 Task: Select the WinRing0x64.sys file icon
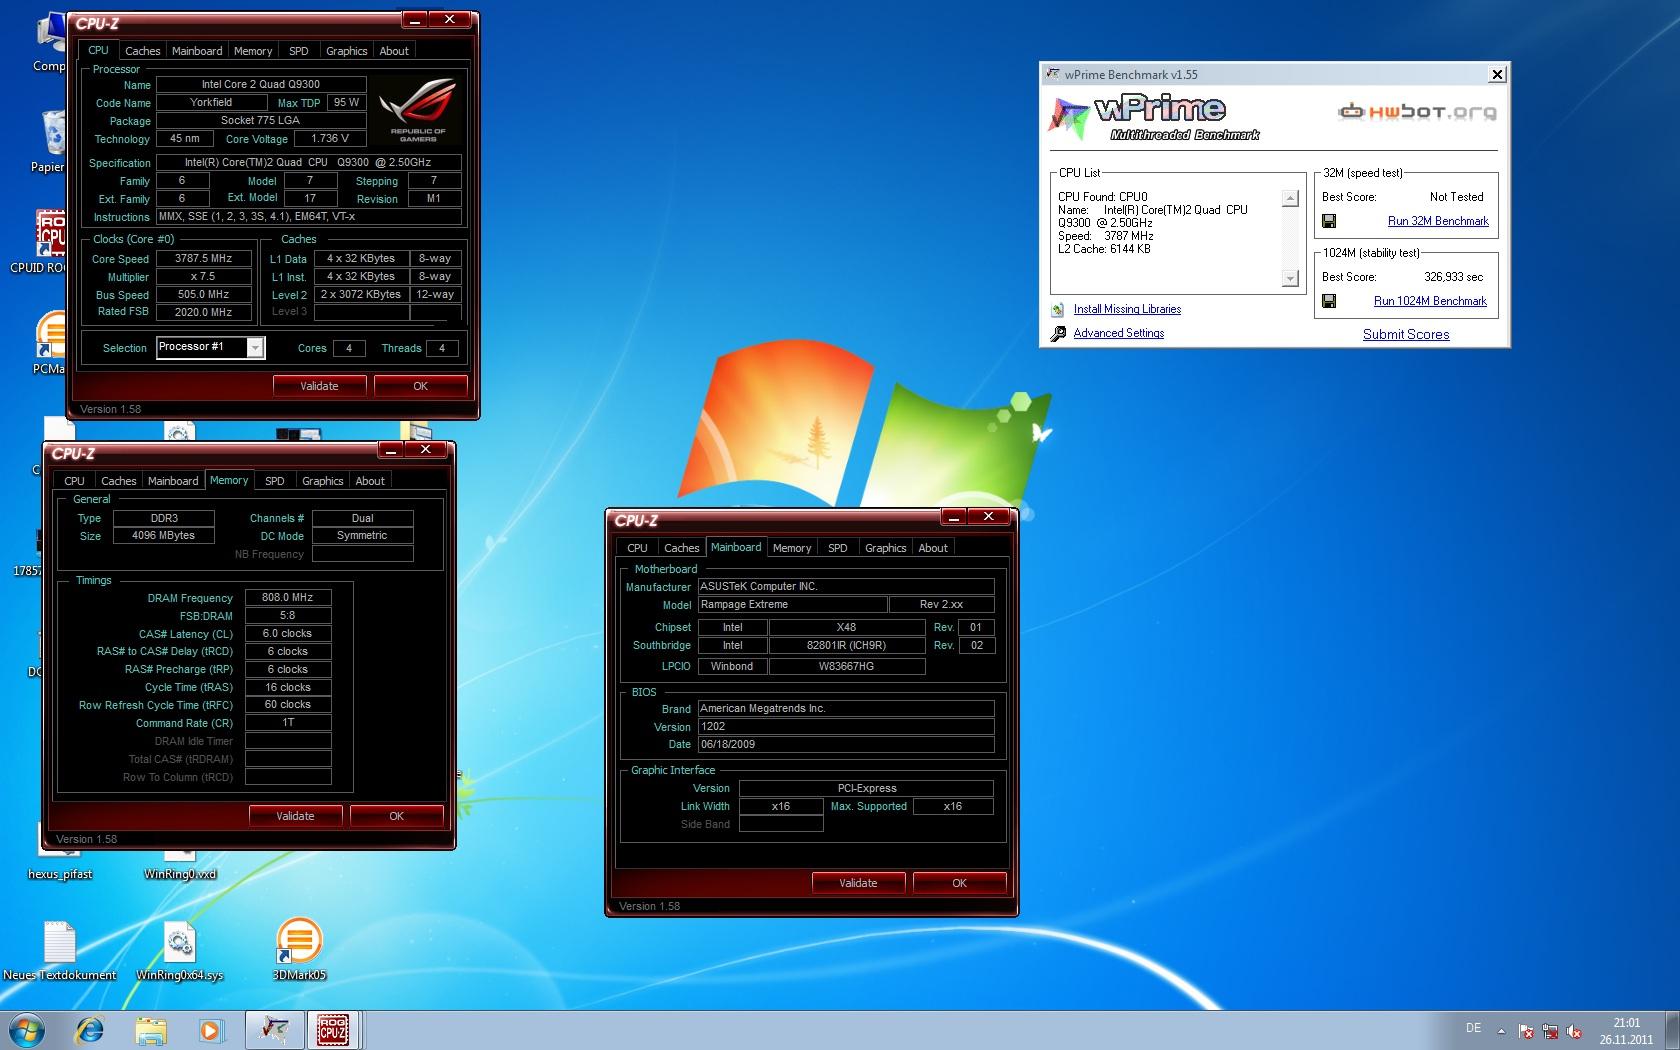point(180,951)
